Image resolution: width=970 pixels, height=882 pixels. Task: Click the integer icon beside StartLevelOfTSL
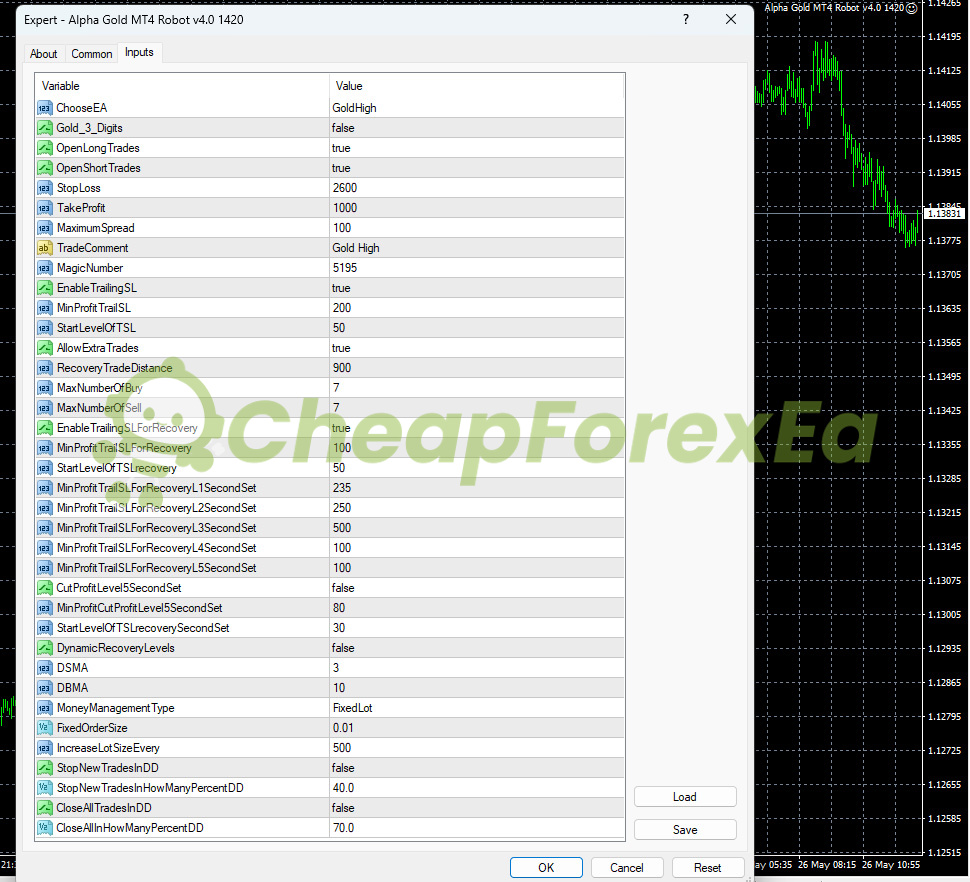(x=45, y=328)
